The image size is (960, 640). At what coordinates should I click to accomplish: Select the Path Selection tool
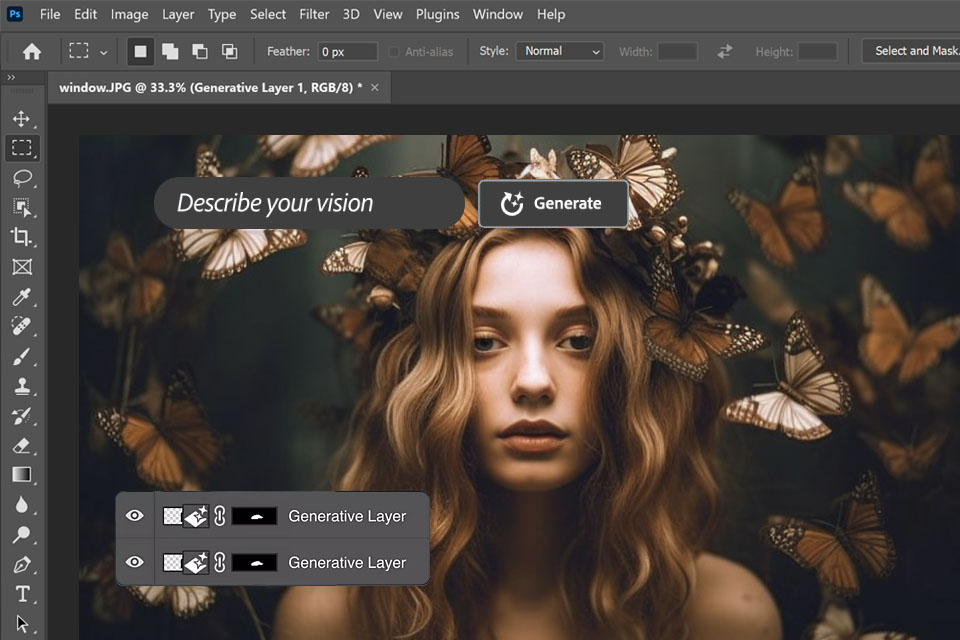pyautogui.click(x=22, y=623)
